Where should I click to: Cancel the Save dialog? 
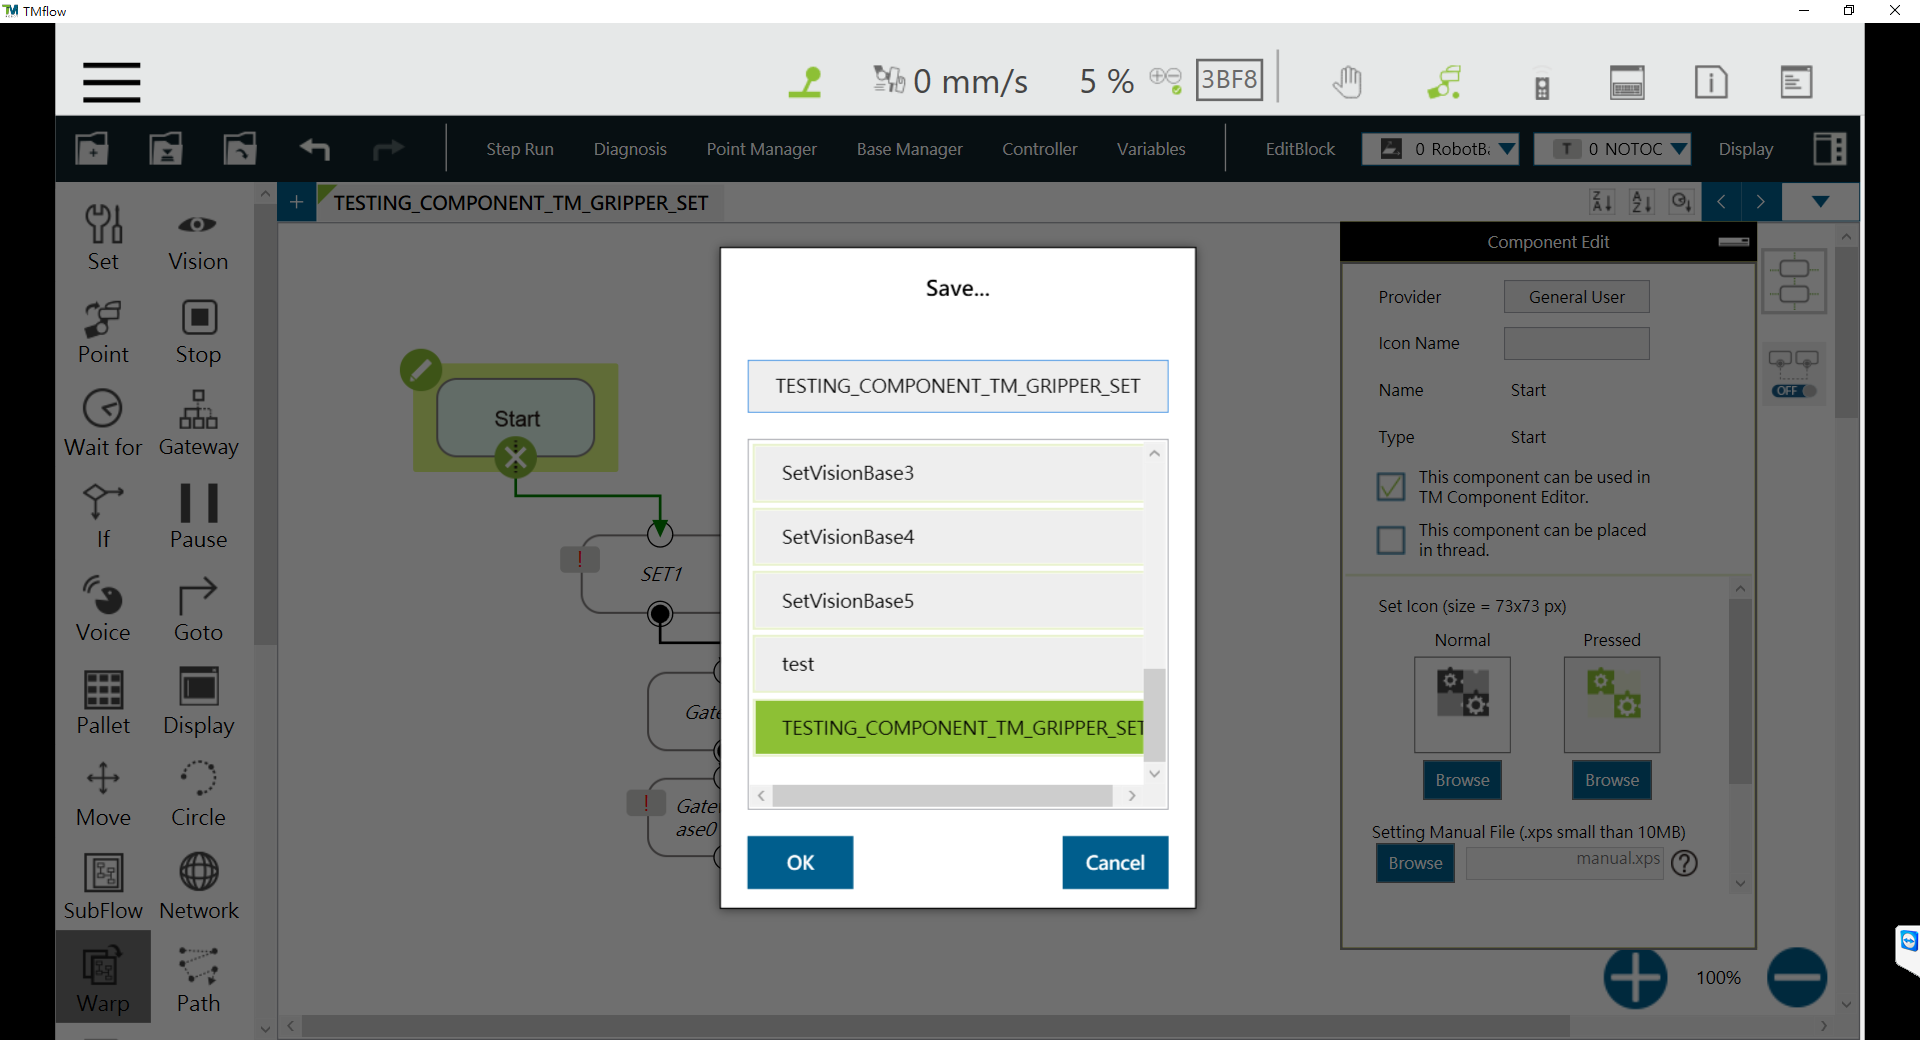tap(1115, 862)
